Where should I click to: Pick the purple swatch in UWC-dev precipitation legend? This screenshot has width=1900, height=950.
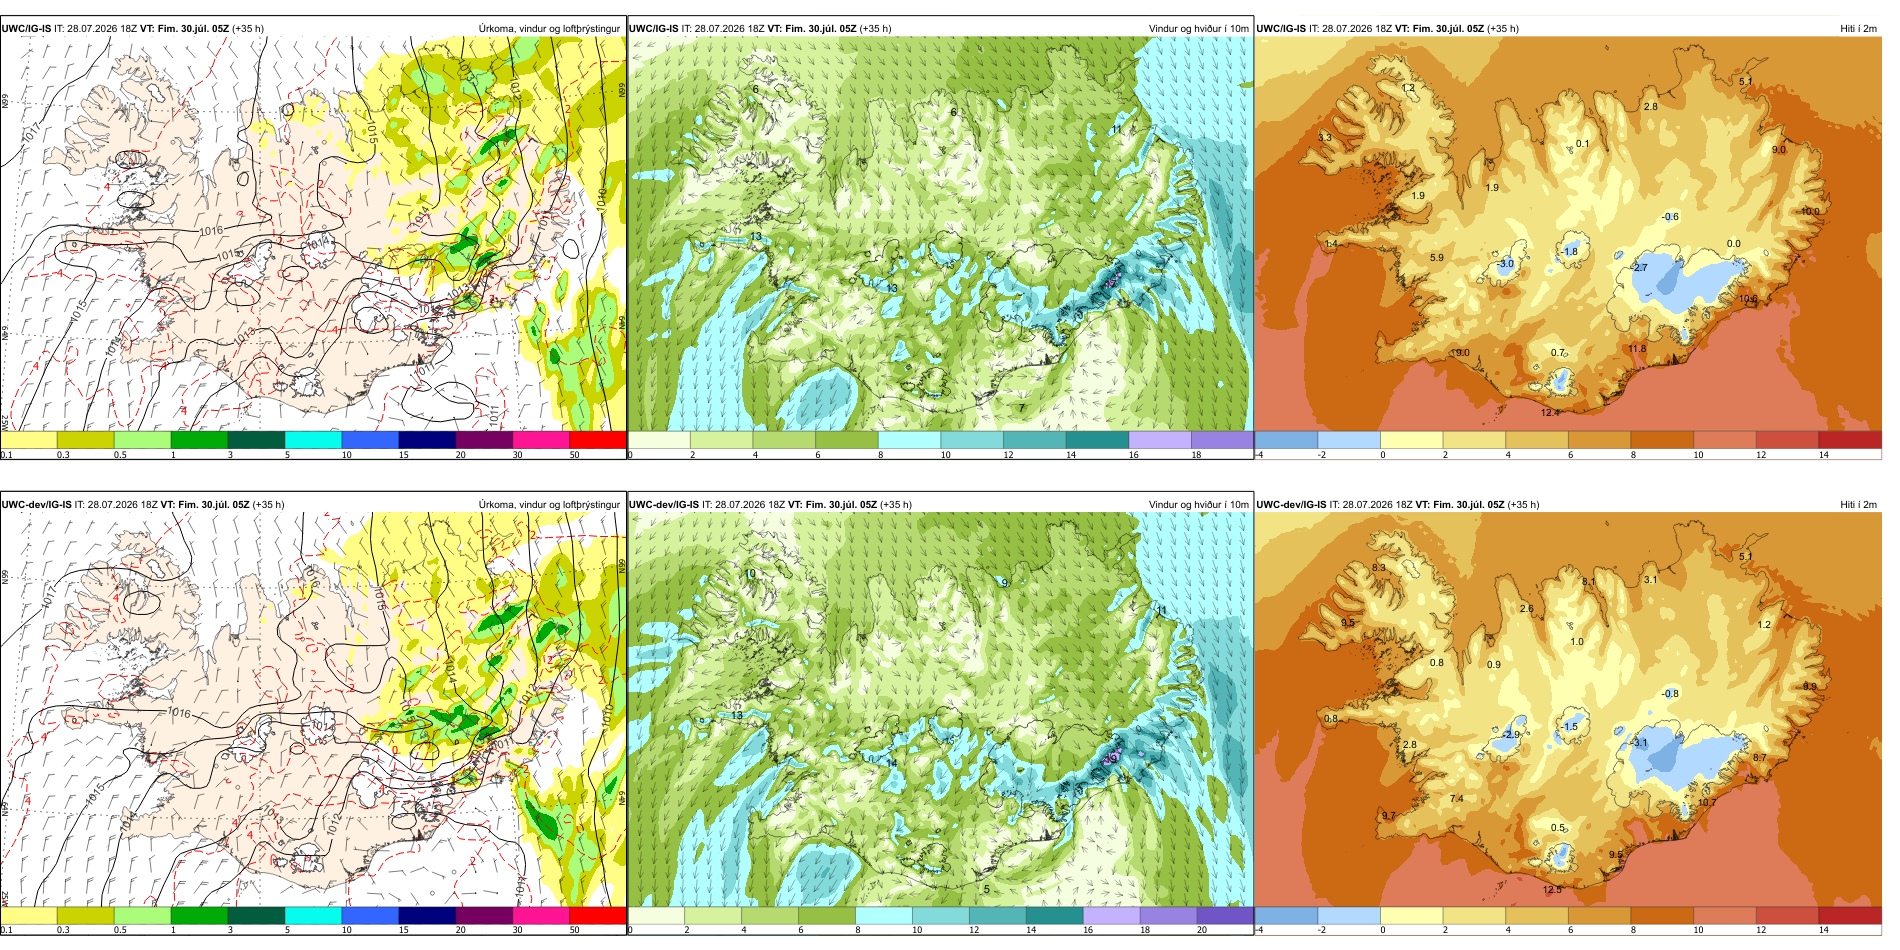coord(484,915)
